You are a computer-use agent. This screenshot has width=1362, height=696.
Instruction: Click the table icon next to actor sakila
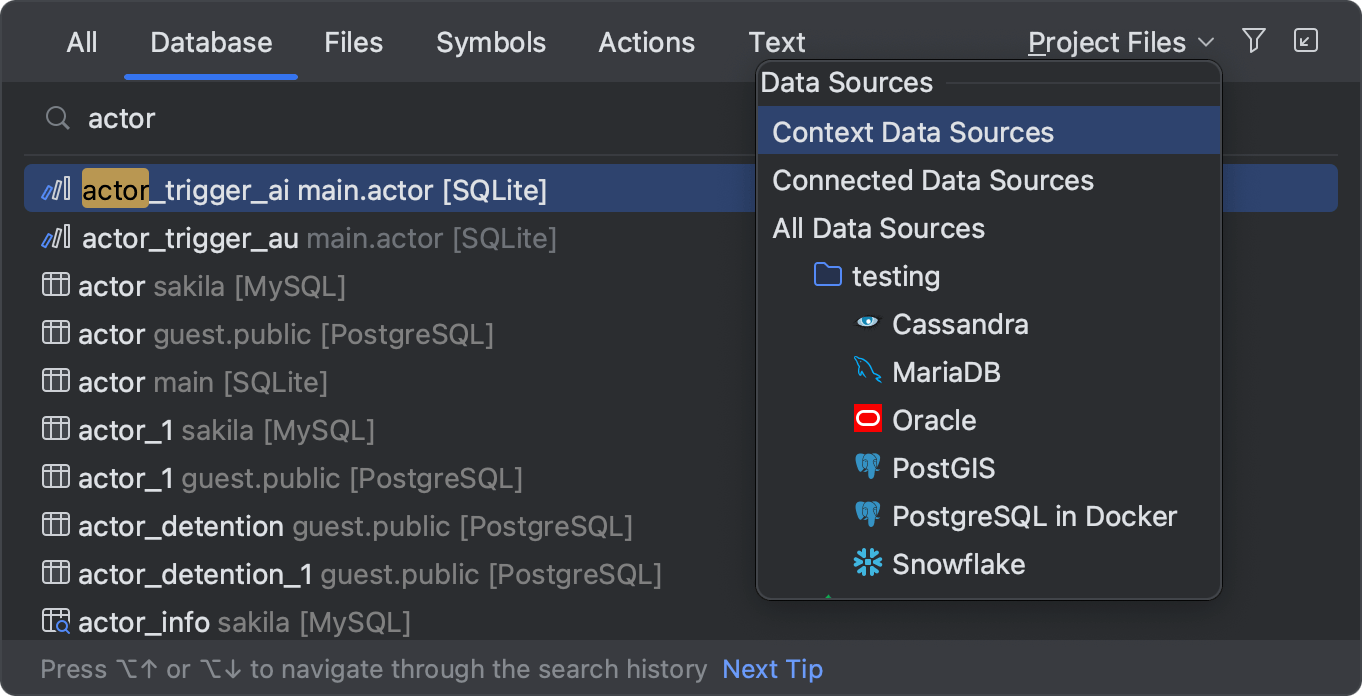[x=56, y=284]
